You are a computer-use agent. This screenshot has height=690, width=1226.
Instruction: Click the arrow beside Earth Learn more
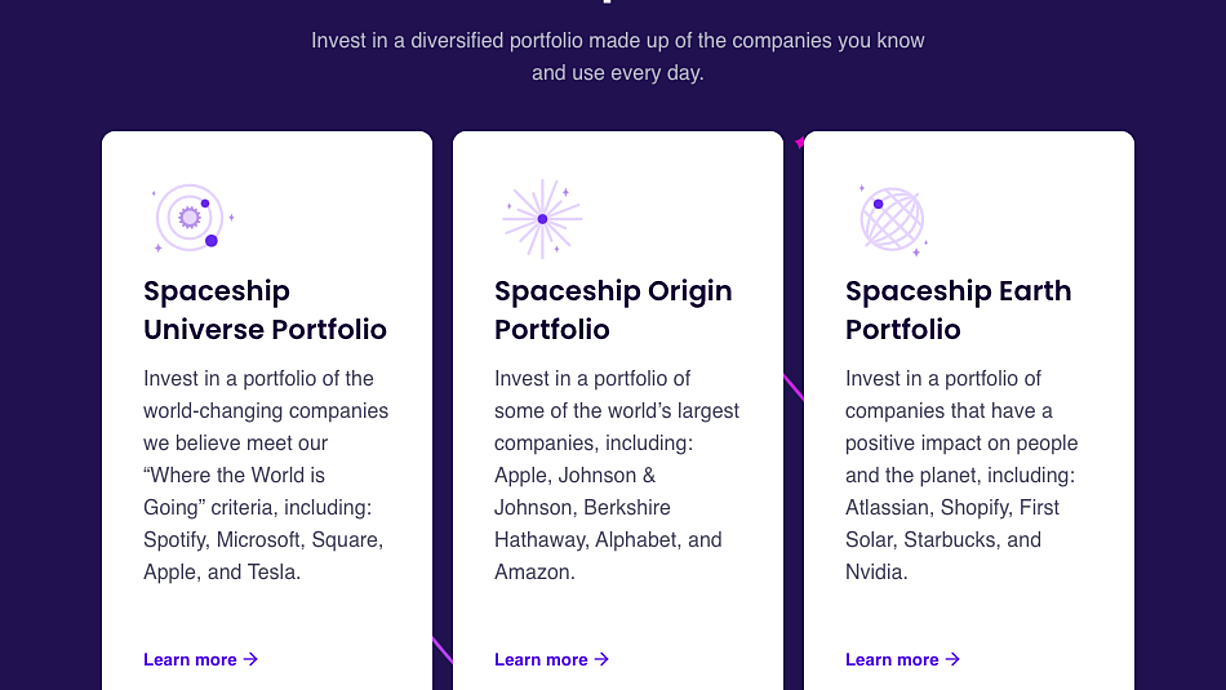click(x=953, y=659)
